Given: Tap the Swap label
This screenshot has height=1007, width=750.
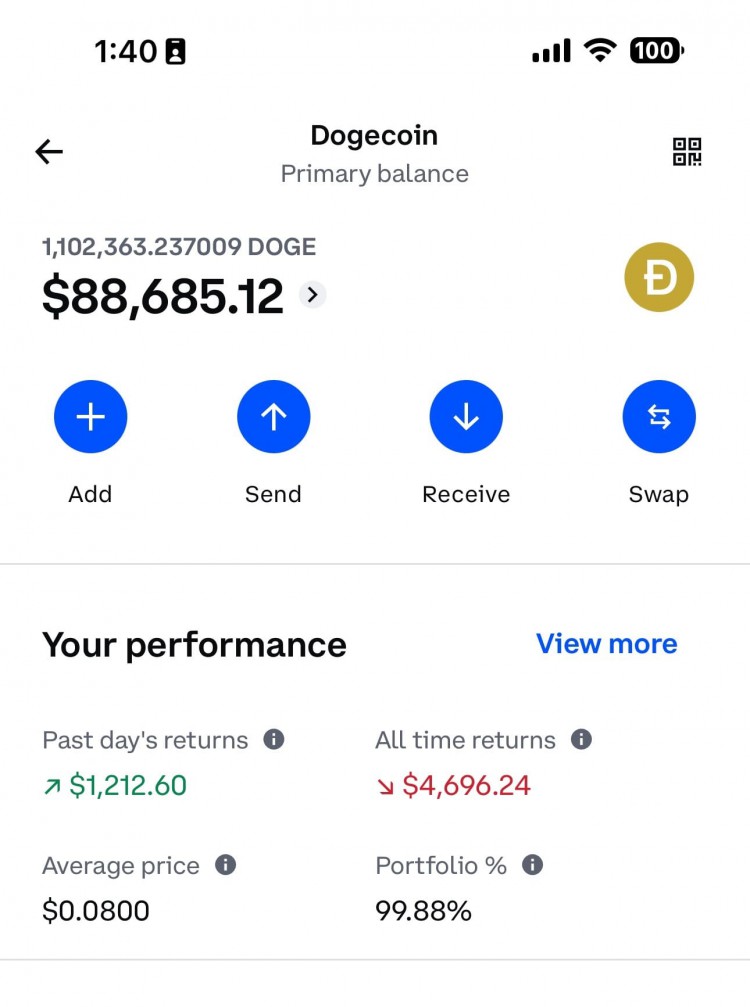Looking at the screenshot, I should click(659, 495).
